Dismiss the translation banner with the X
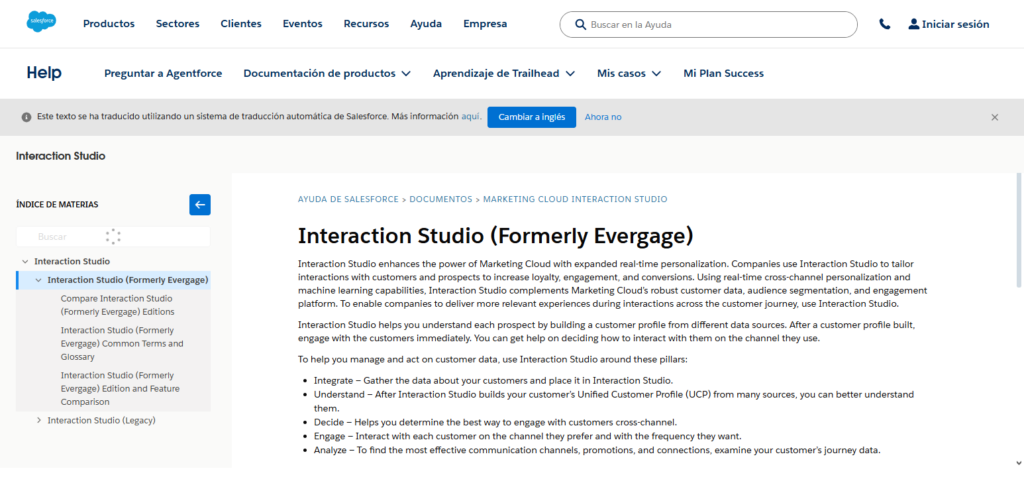 click(995, 117)
